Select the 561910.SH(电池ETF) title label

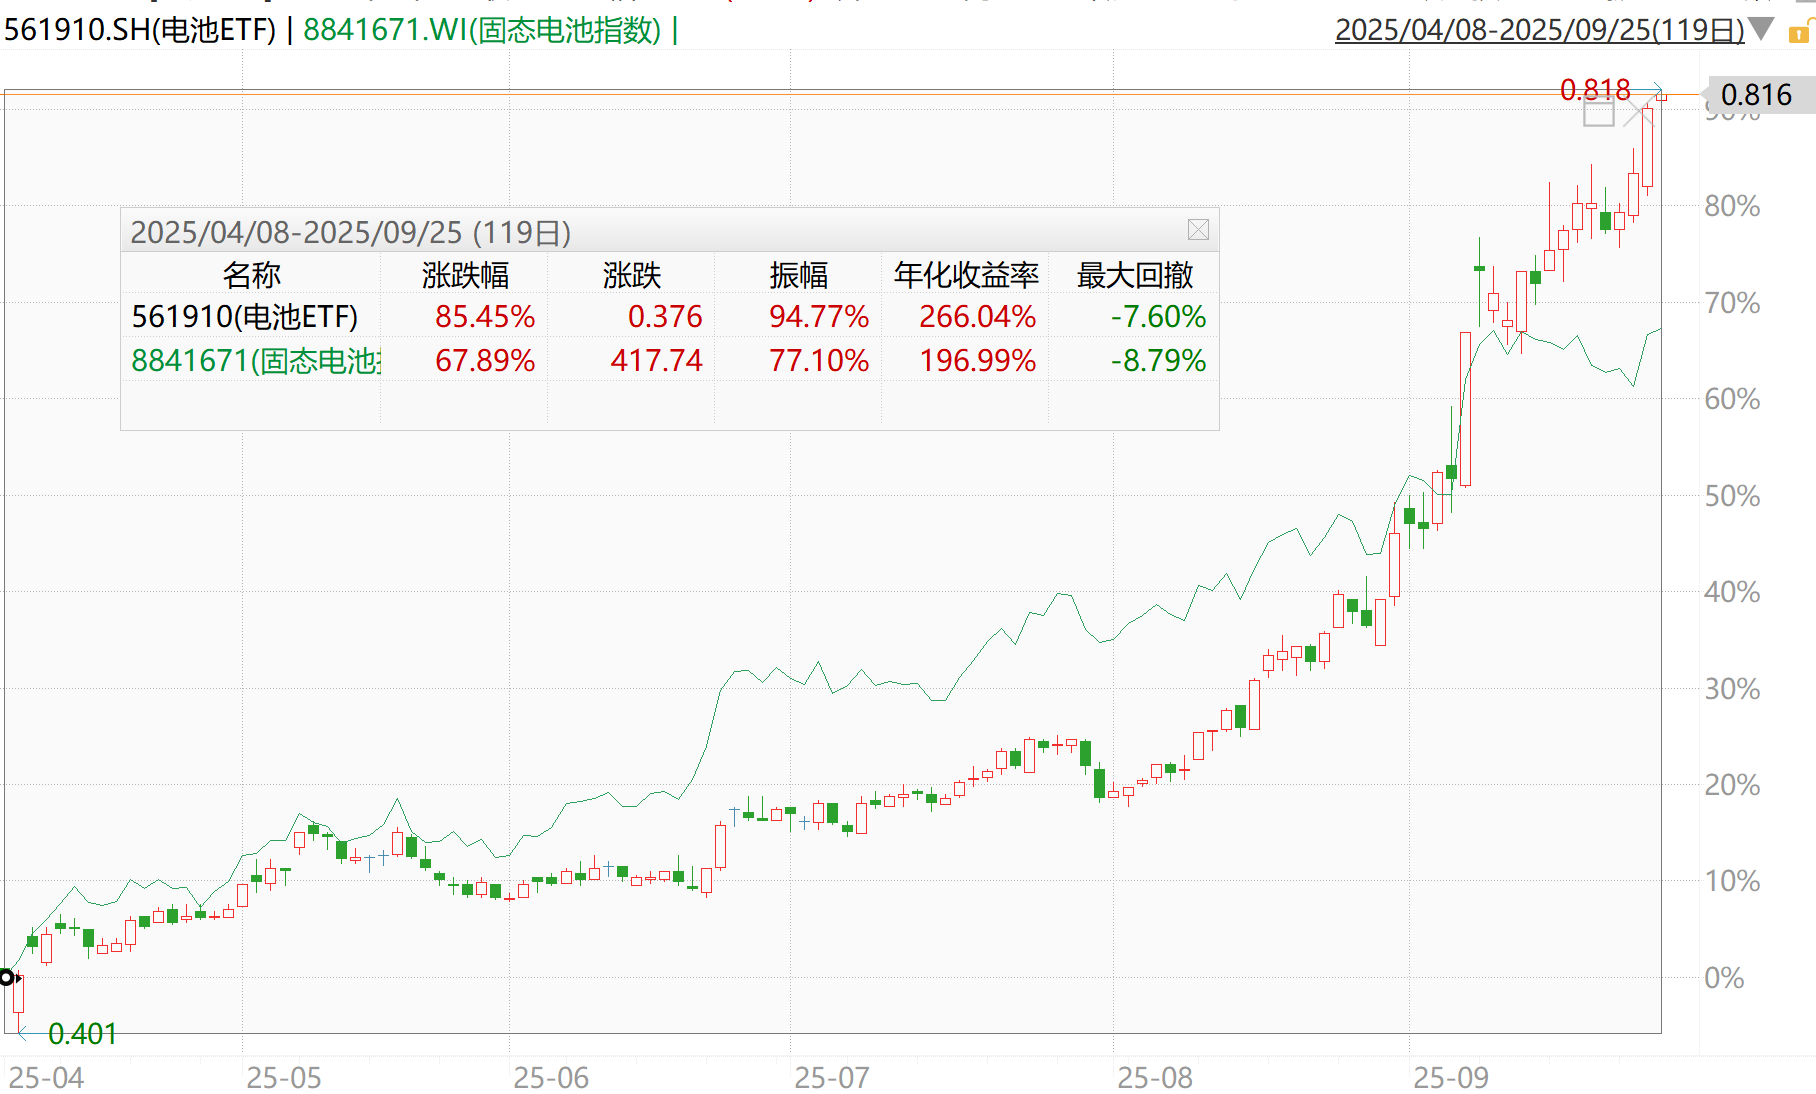click(x=140, y=30)
